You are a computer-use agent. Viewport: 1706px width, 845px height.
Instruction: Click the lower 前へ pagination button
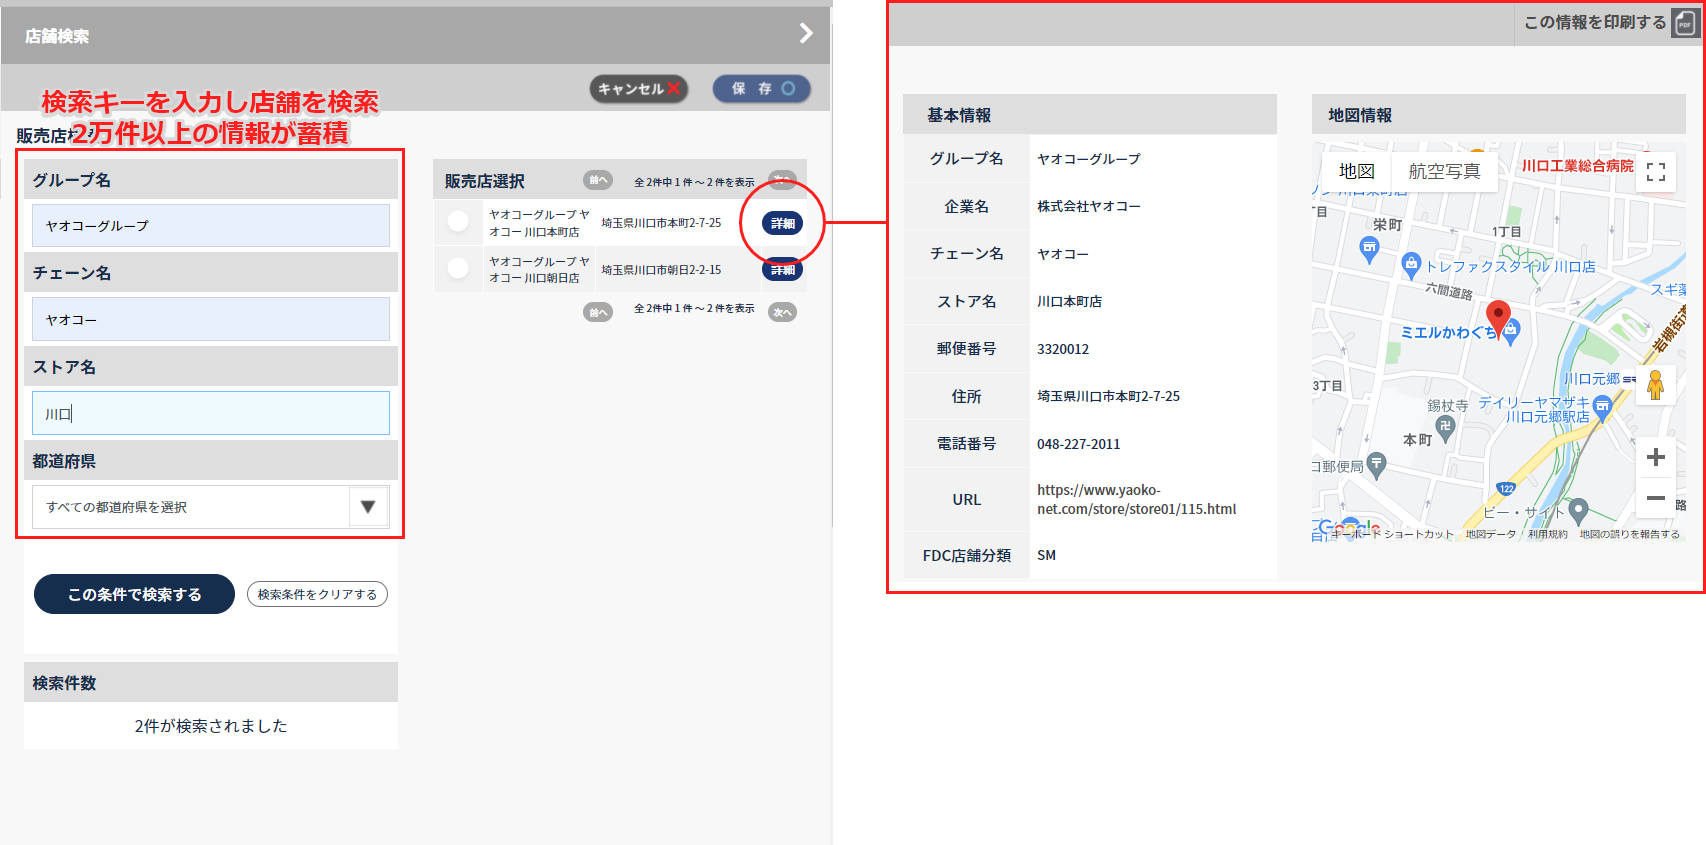[x=598, y=312]
